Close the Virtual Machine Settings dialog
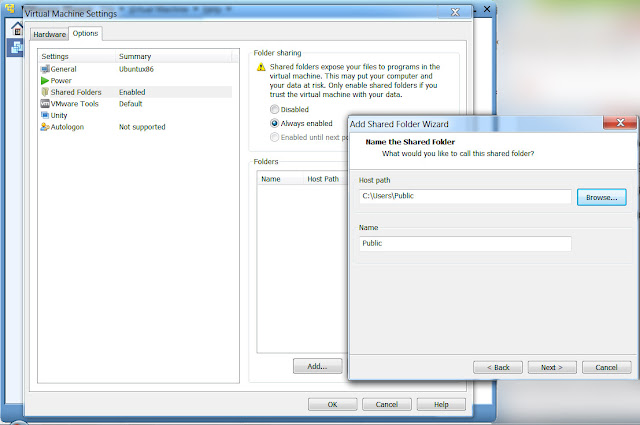Screen dimensions: 640x425 pyautogui.click(x=455, y=12)
